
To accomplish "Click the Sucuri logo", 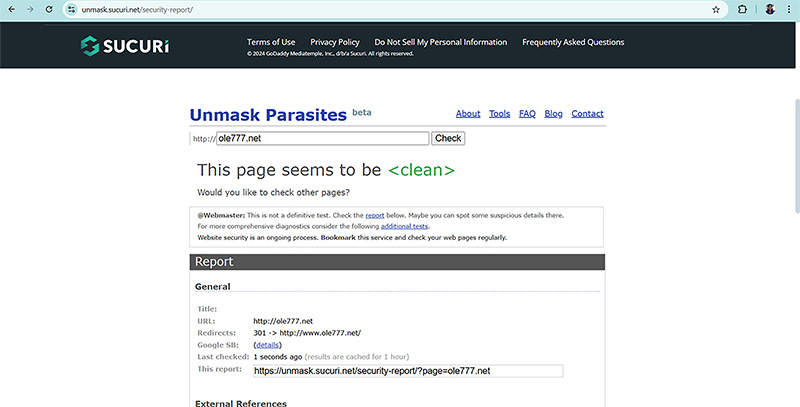I will tap(125, 46).
